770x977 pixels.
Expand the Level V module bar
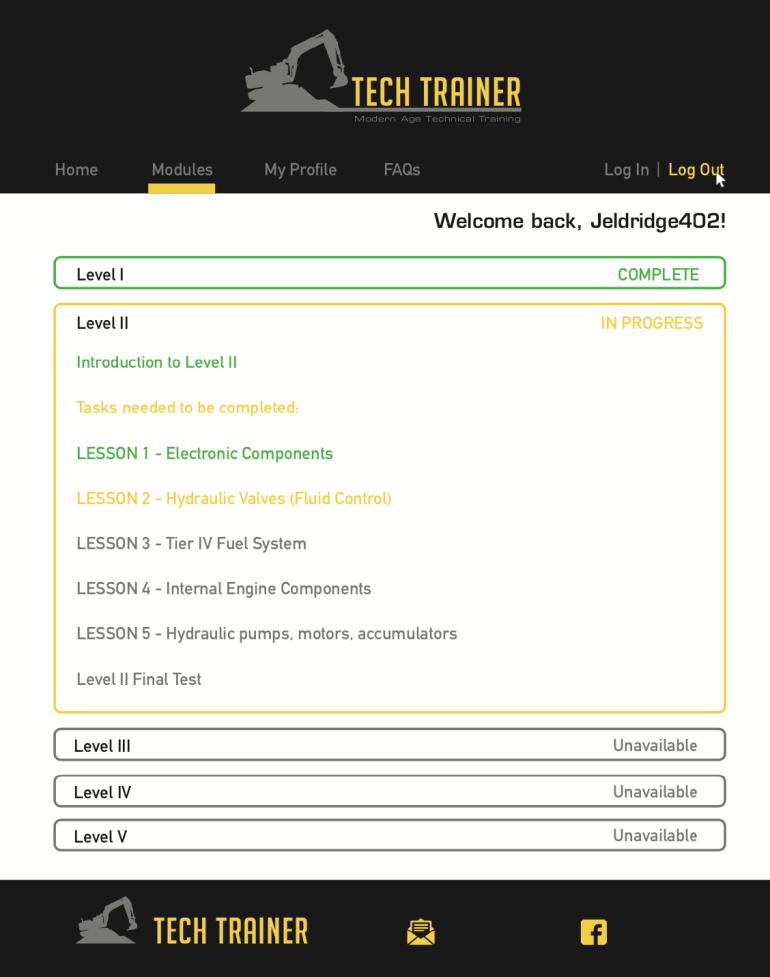click(x=389, y=835)
